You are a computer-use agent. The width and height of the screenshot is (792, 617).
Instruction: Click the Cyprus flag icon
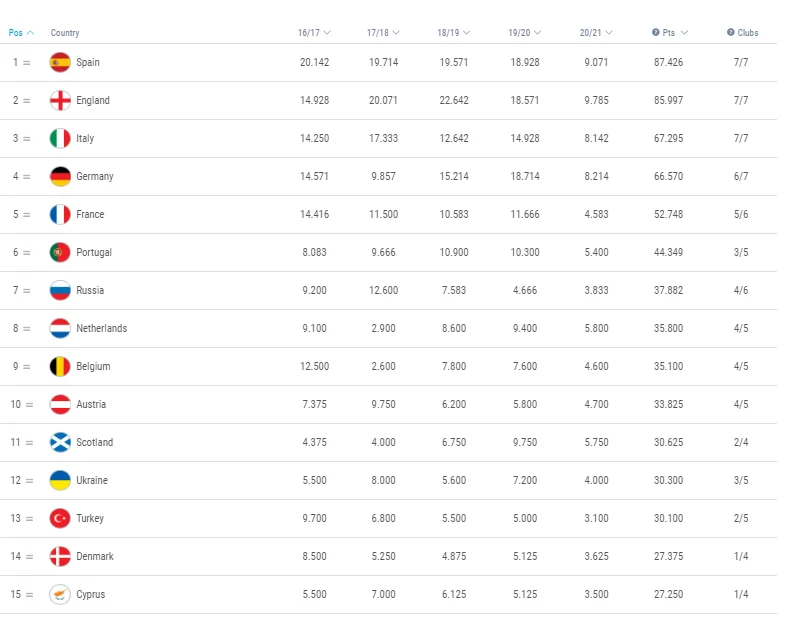pos(60,594)
